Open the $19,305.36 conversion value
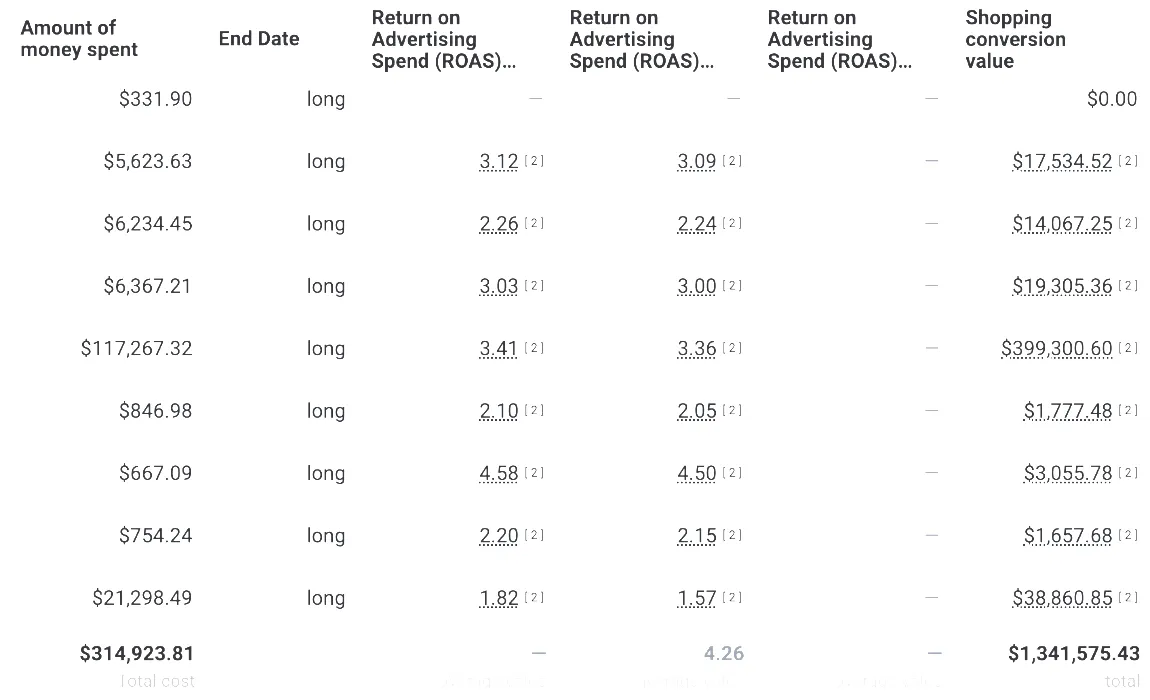 click(1062, 286)
